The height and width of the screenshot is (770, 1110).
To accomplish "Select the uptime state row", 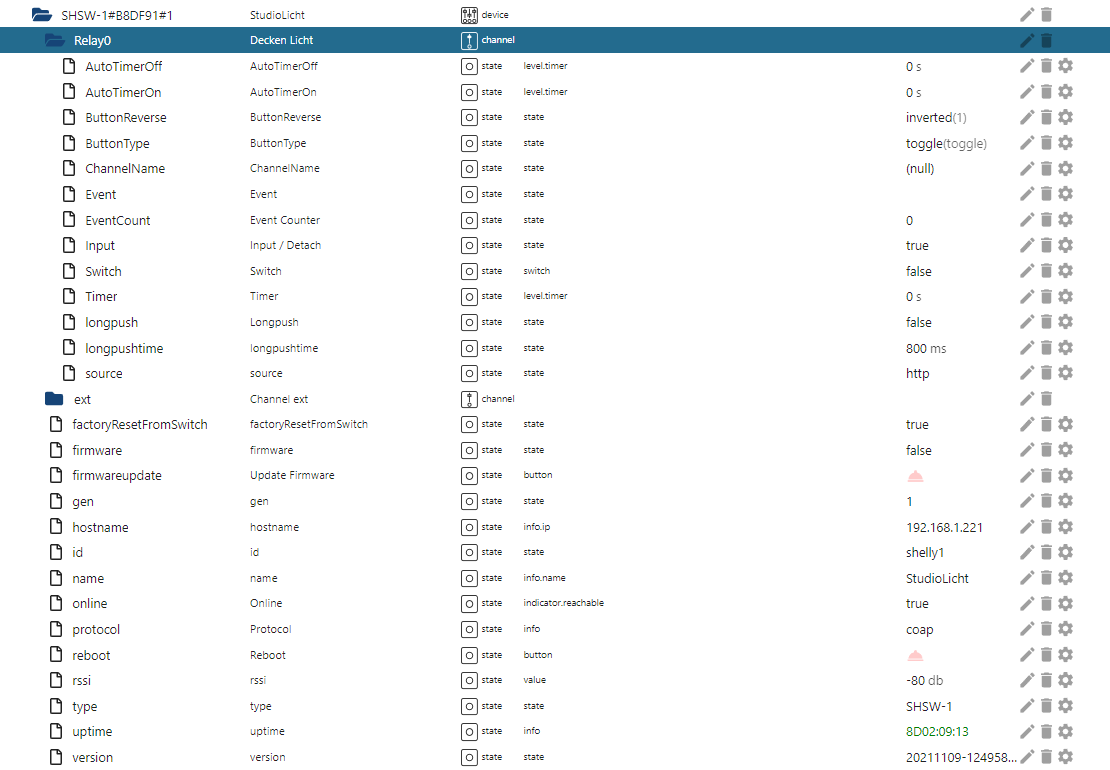I will pyautogui.click(x=91, y=732).
